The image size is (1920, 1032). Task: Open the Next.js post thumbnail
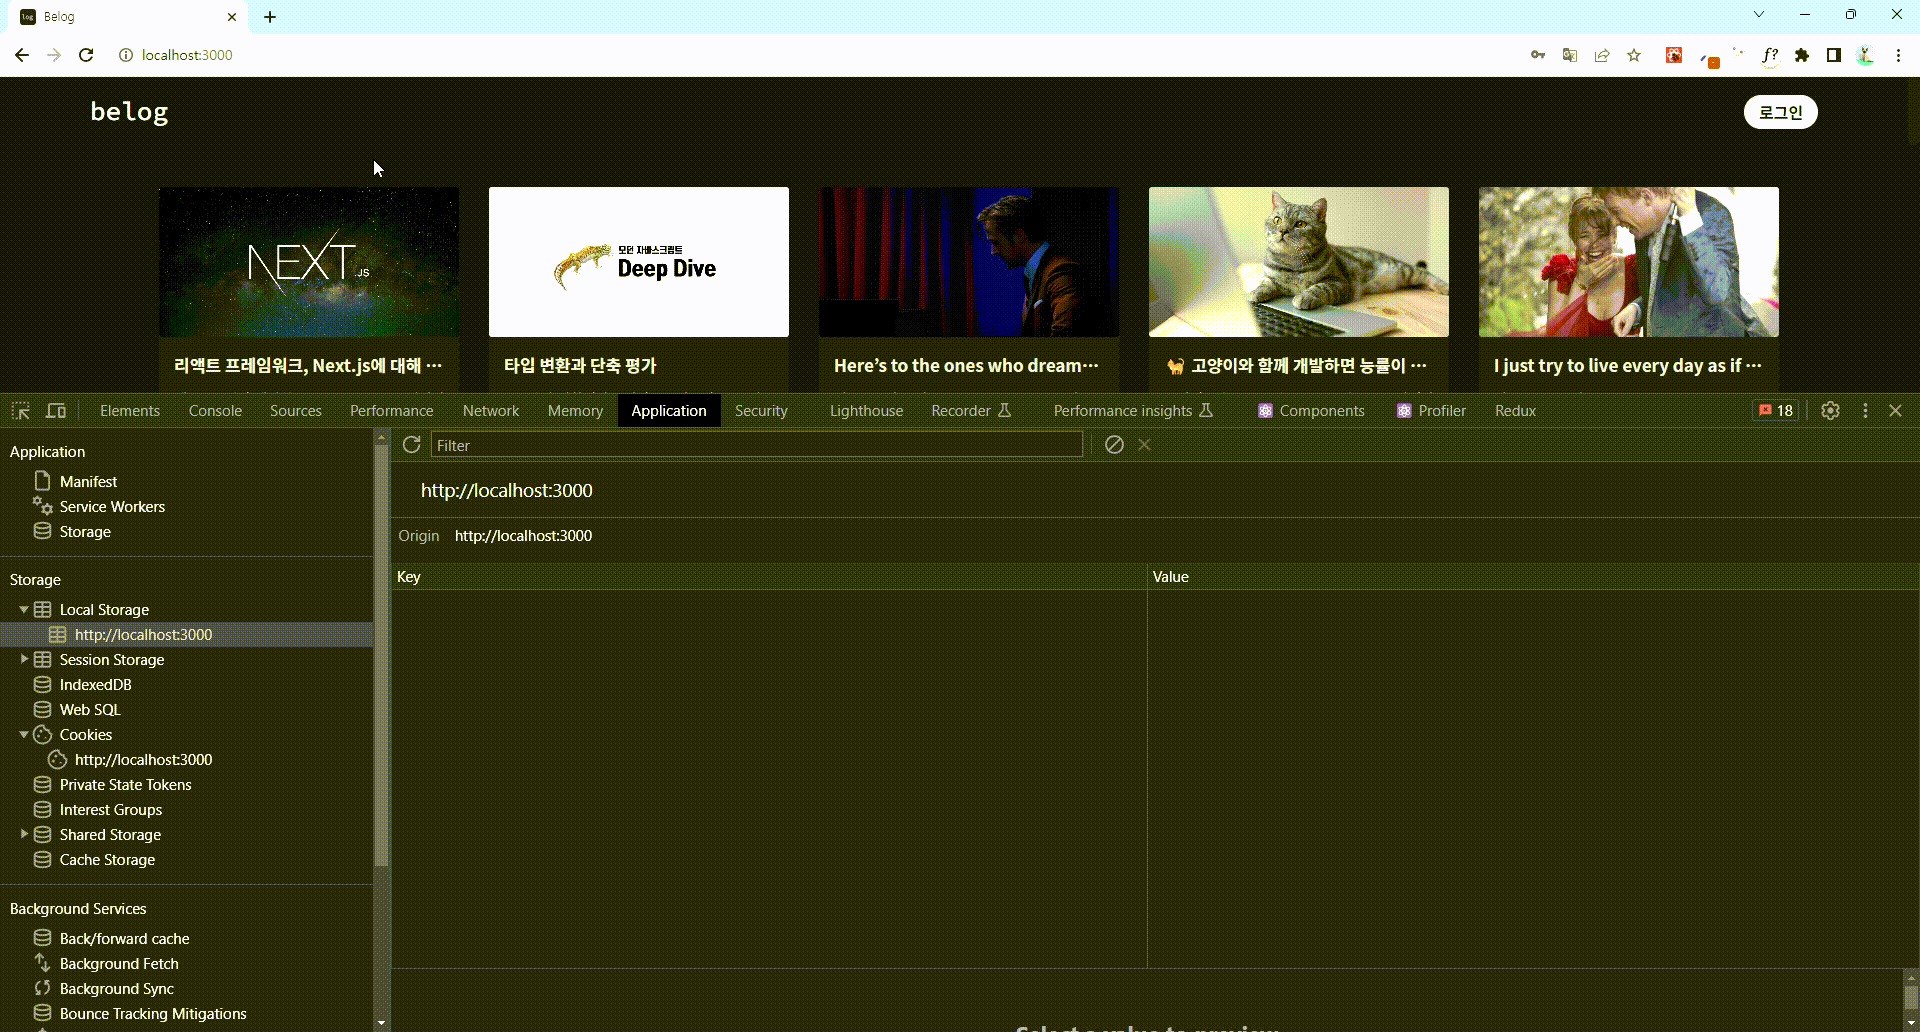309,262
